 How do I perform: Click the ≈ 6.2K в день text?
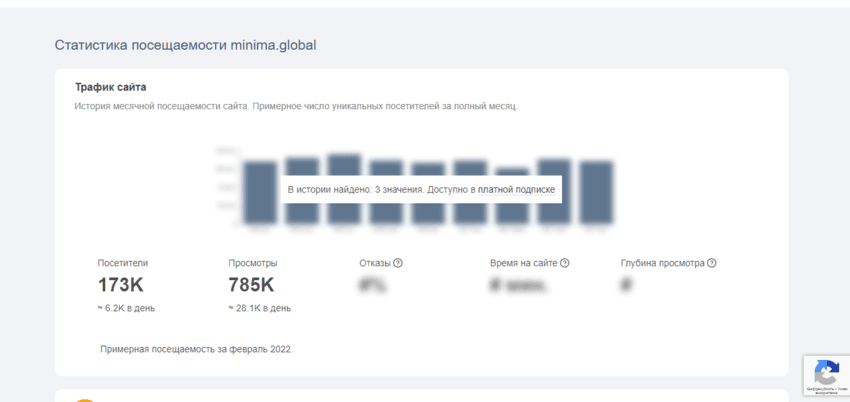tap(126, 308)
